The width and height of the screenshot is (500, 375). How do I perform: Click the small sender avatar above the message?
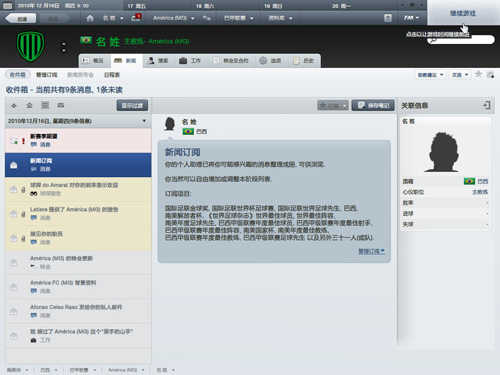click(170, 124)
